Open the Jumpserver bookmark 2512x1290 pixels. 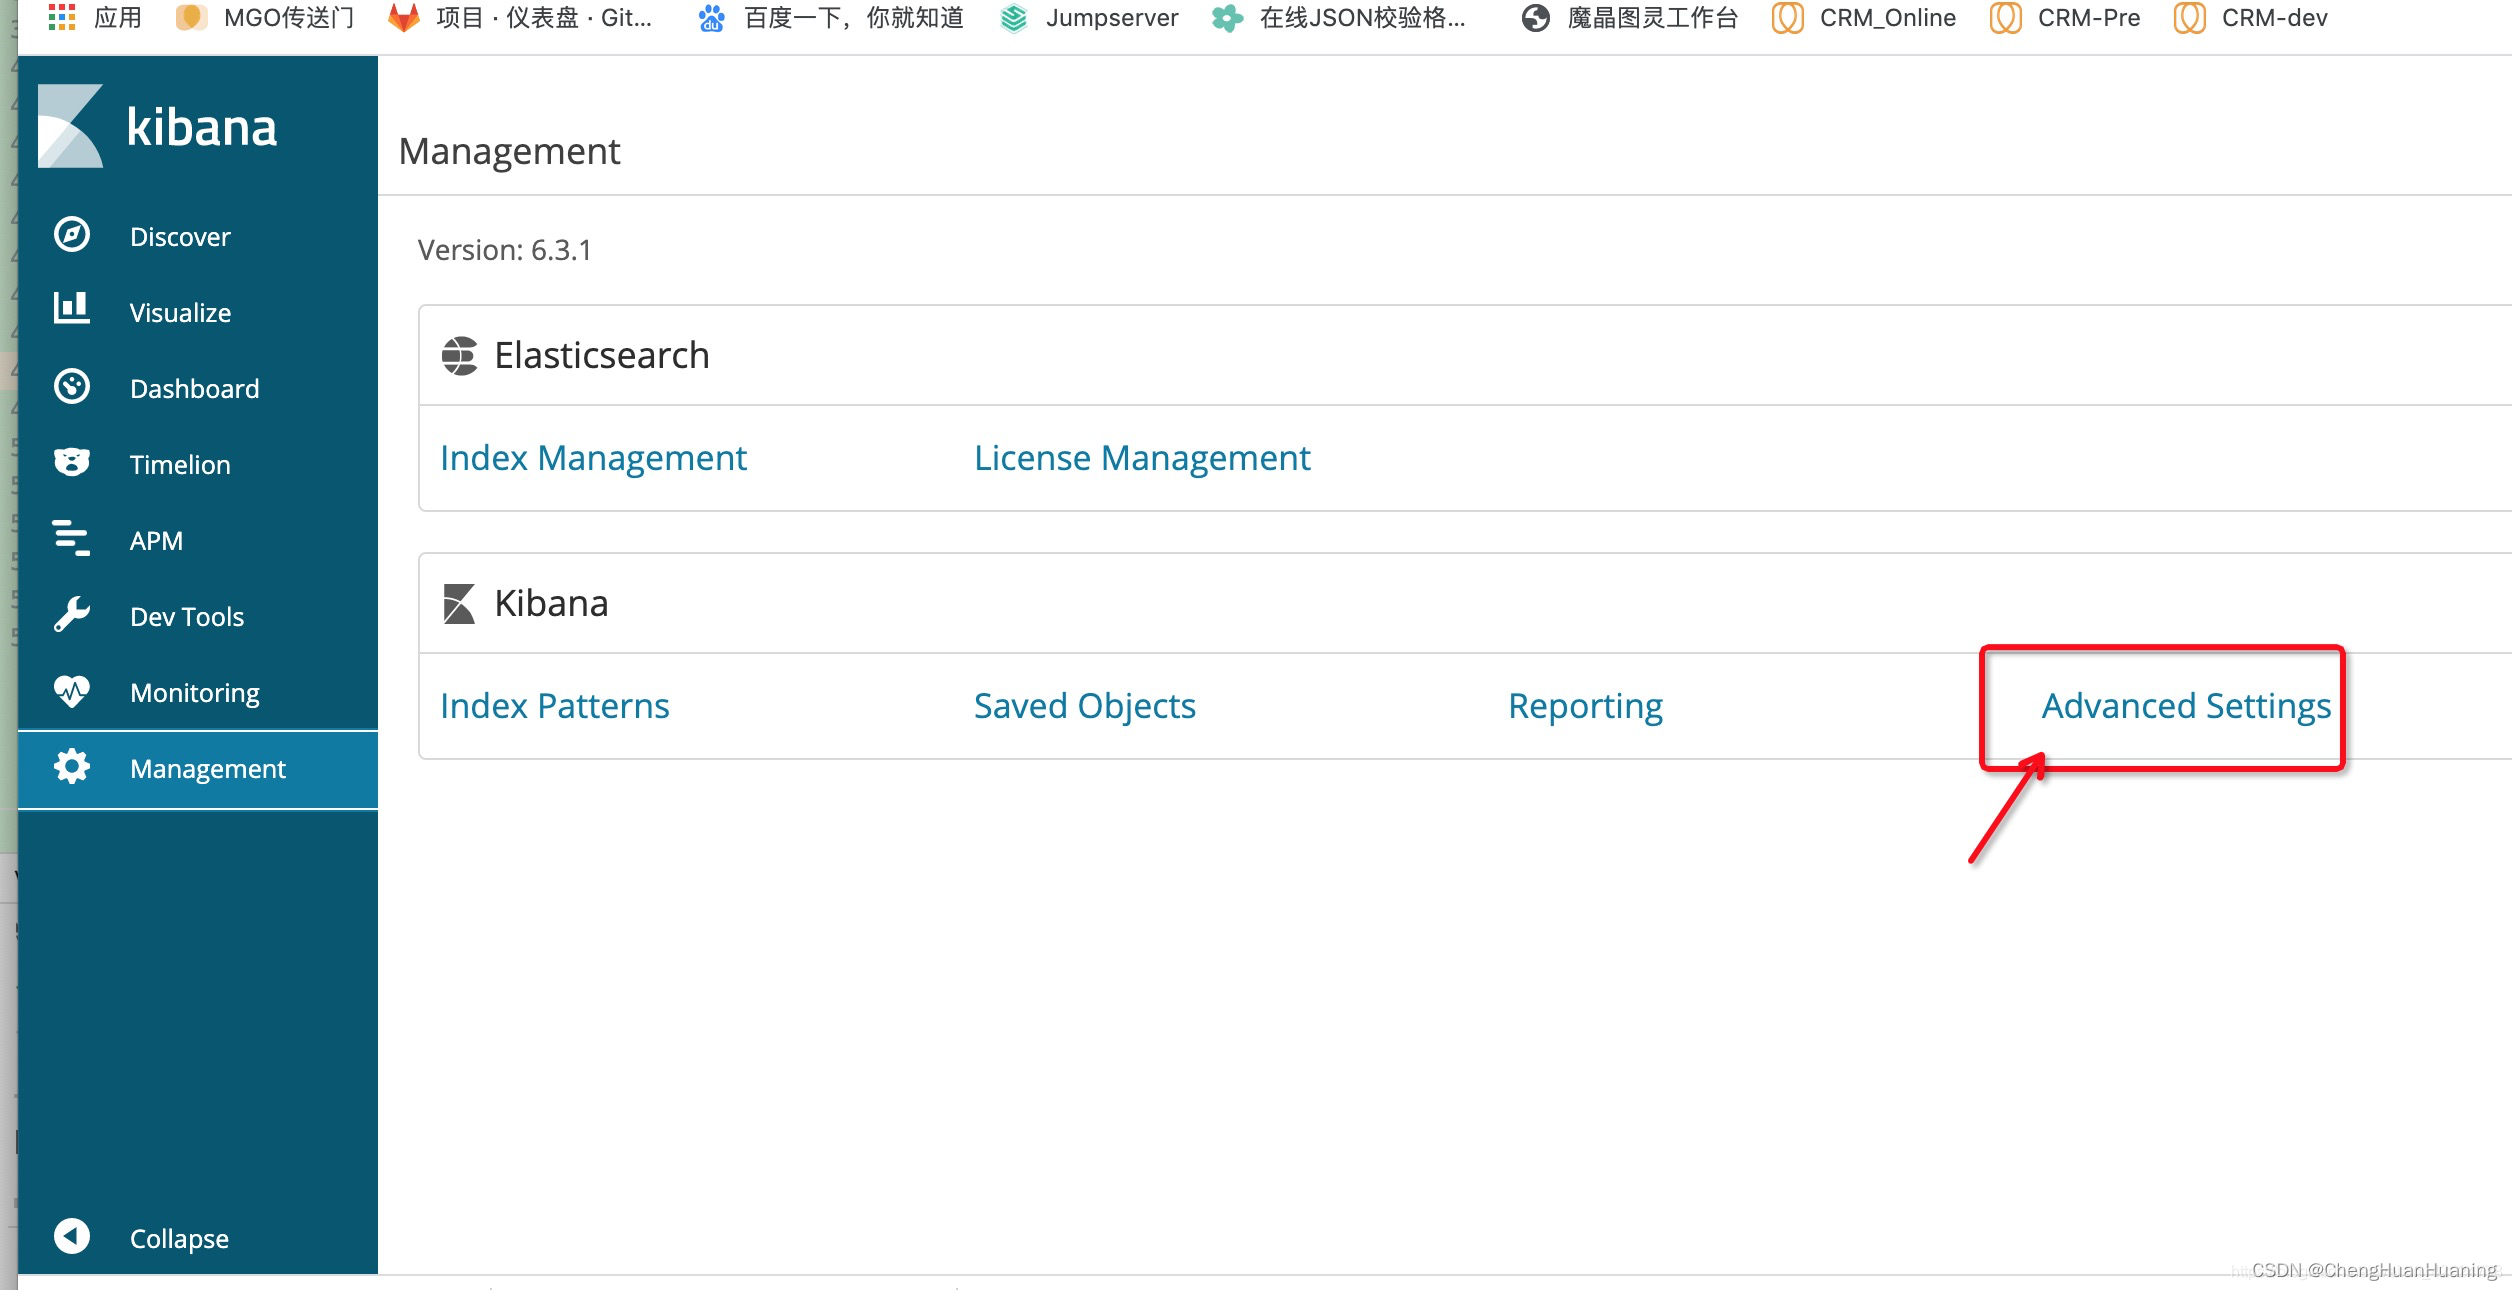[x=1112, y=18]
